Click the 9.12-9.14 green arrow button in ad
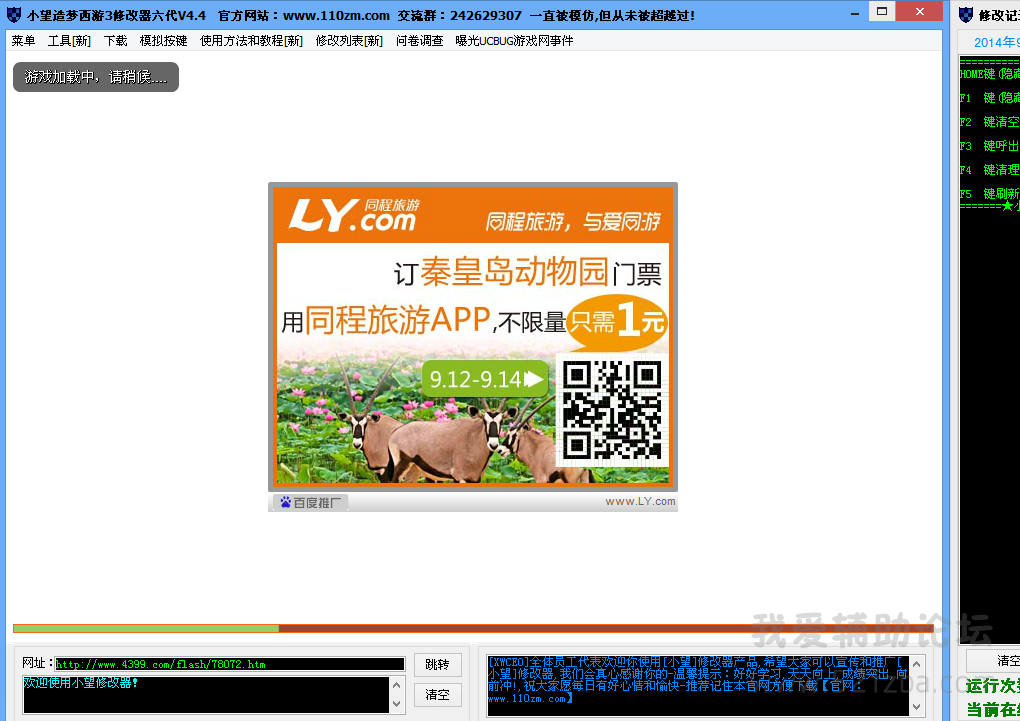The width and height of the screenshot is (1020, 721). (x=485, y=379)
